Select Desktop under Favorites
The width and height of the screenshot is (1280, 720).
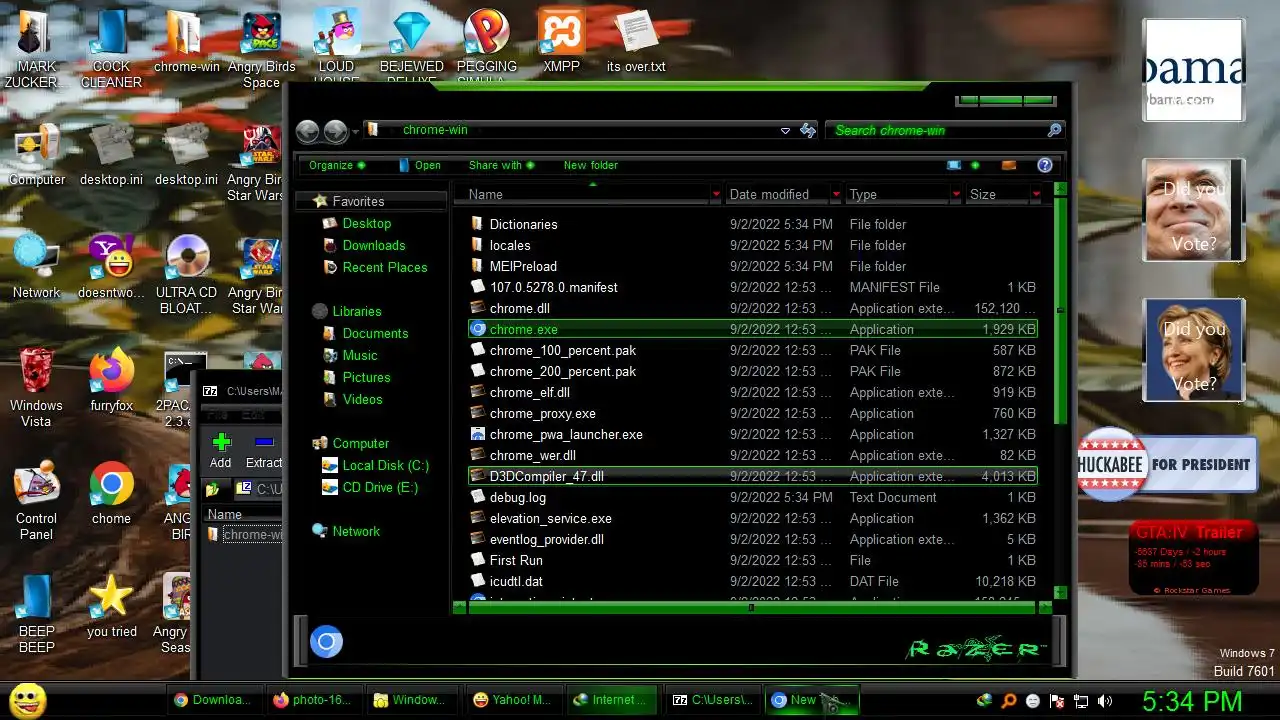(x=366, y=223)
